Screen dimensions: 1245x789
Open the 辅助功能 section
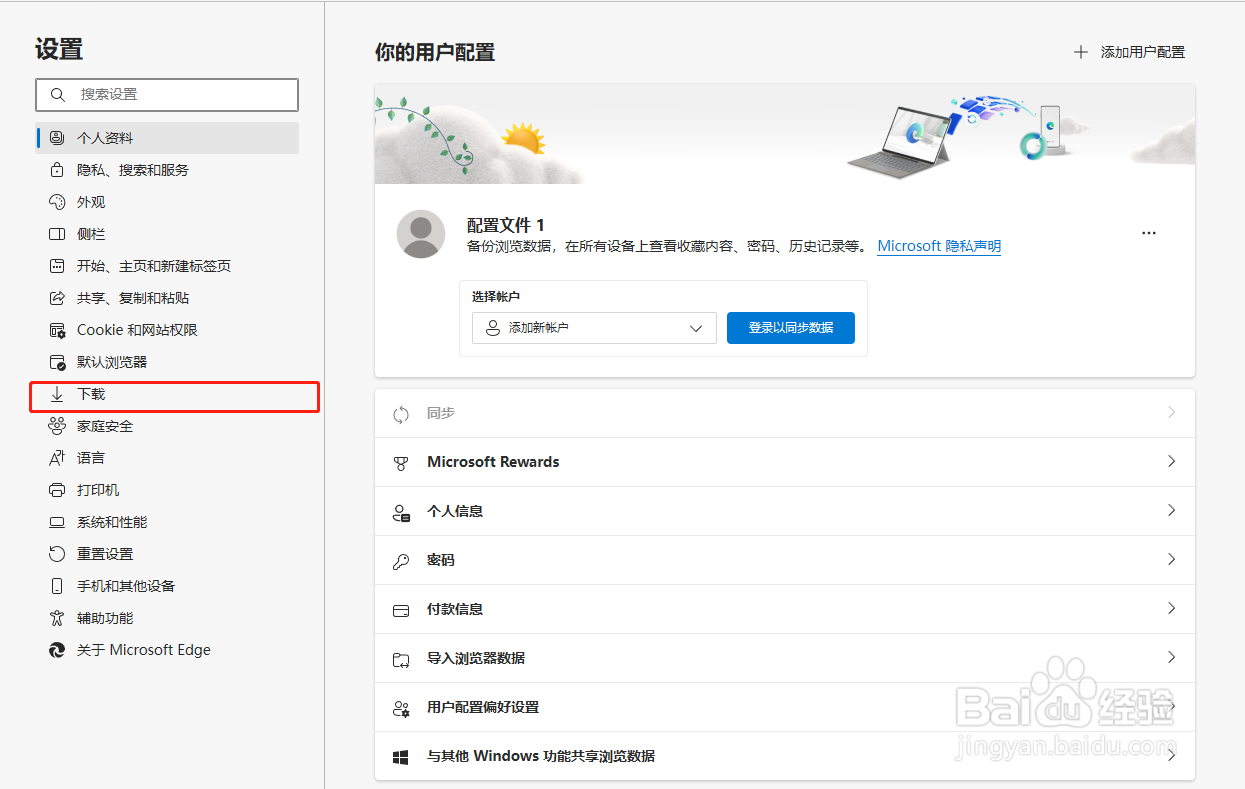(167, 618)
